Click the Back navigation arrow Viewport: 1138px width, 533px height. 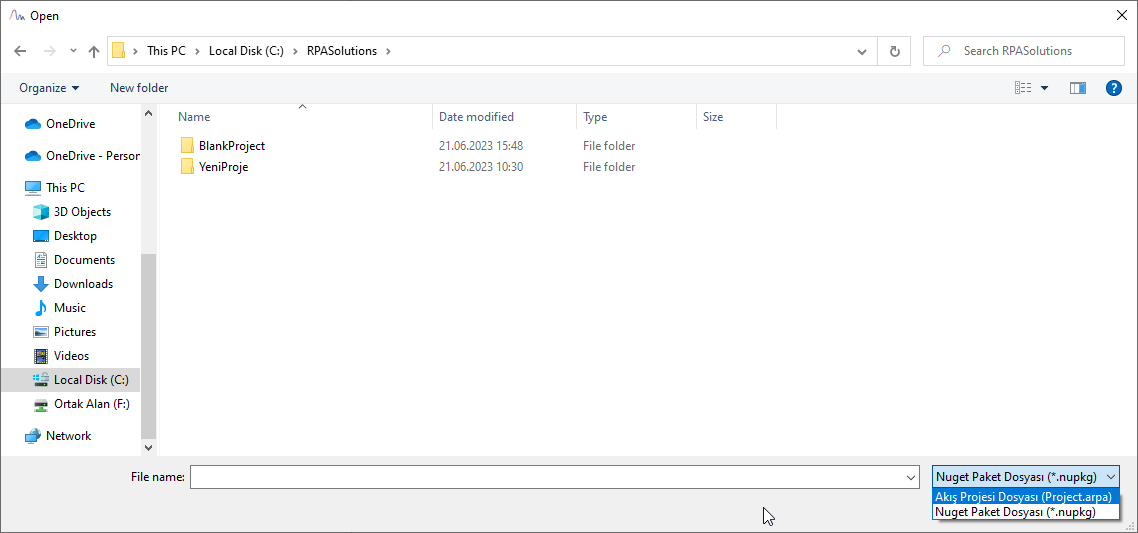(x=20, y=51)
